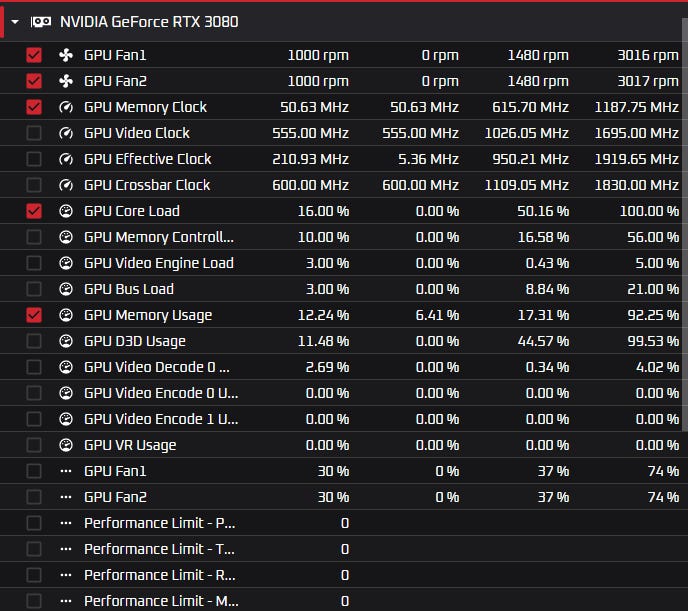Click the 1109.05 MHz crossbar clock average
This screenshot has height=611, width=688.
point(527,185)
